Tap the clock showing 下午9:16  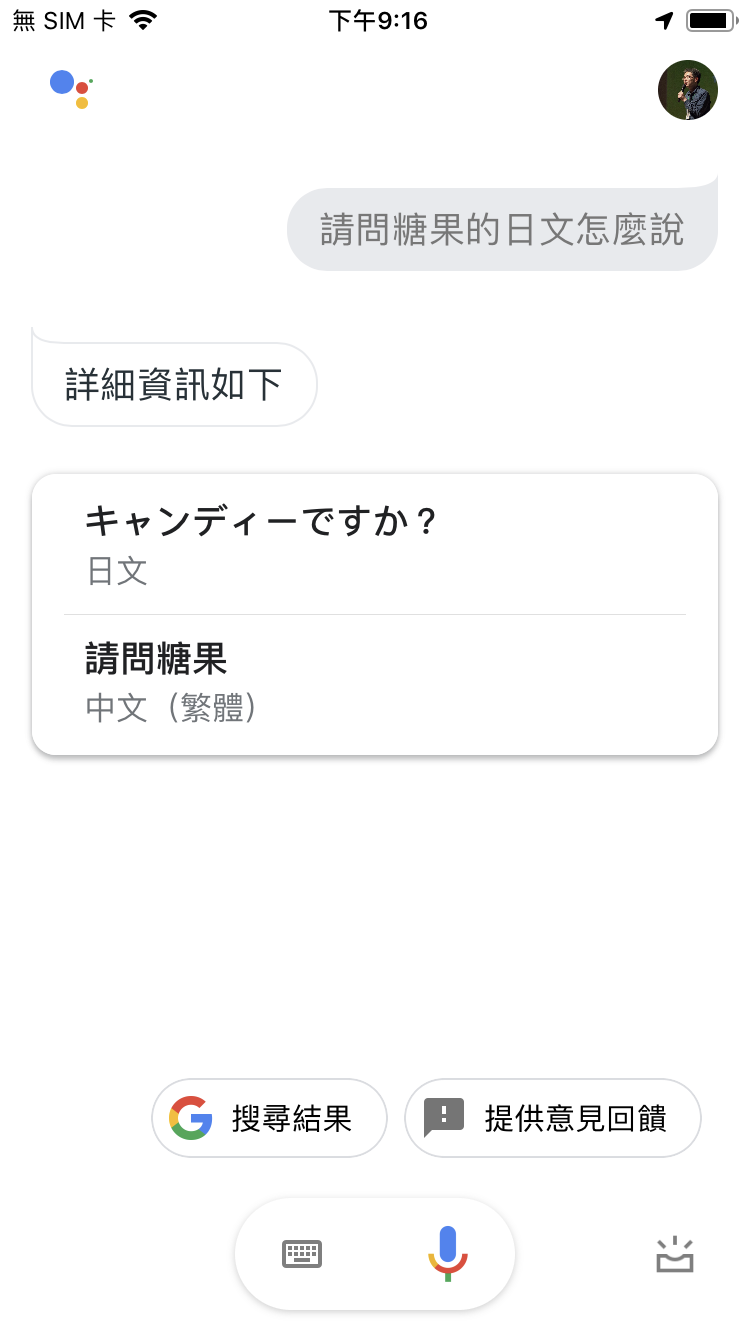pyautogui.click(x=378, y=20)
